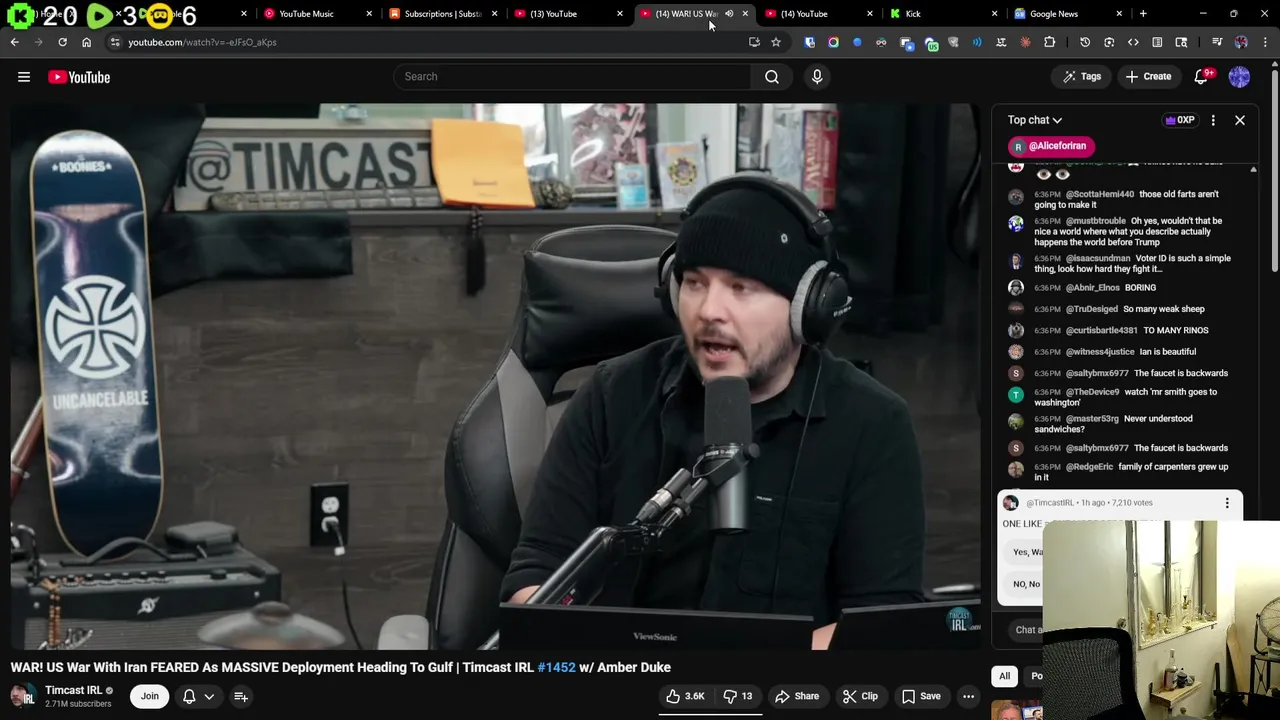Like the video (3.6K)
The height and width of the screenshot is (720, 1280).
685,696
